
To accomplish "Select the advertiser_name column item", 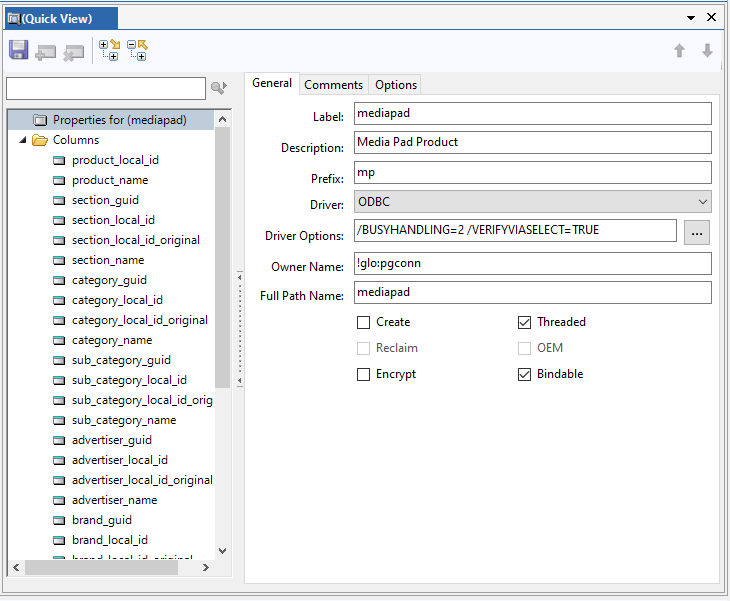I will click(114, 500).
